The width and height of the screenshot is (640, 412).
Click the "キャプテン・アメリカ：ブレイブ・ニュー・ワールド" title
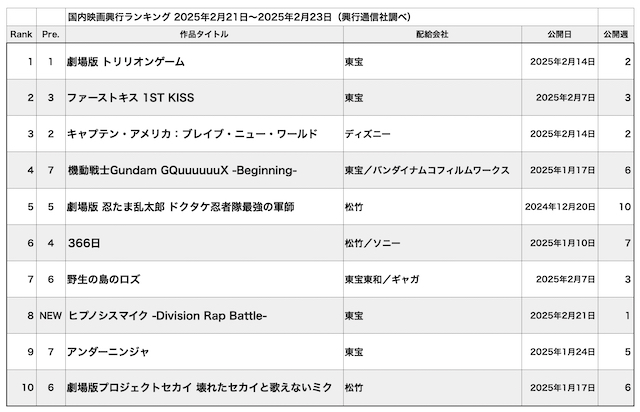[x=191, y=134]
